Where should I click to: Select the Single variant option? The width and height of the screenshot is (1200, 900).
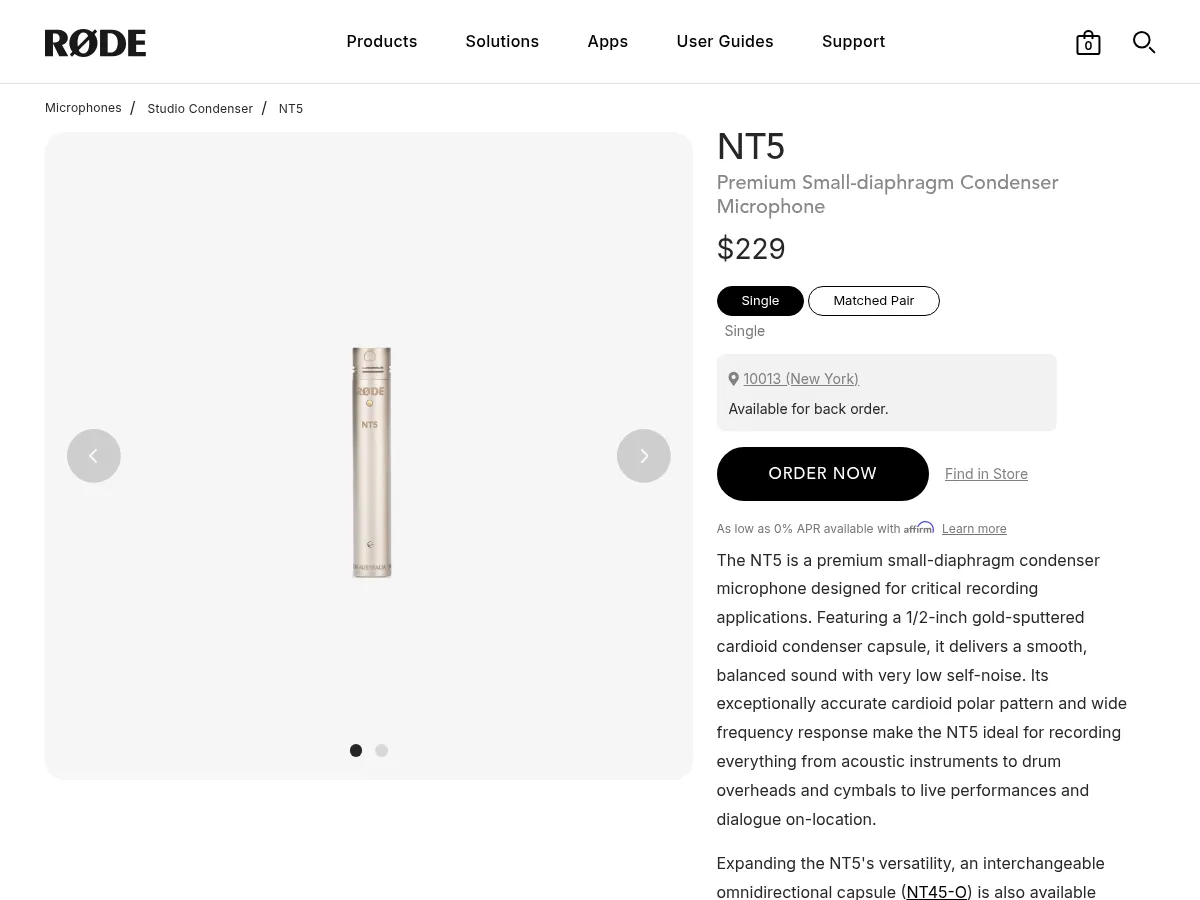tap(760, 301)
